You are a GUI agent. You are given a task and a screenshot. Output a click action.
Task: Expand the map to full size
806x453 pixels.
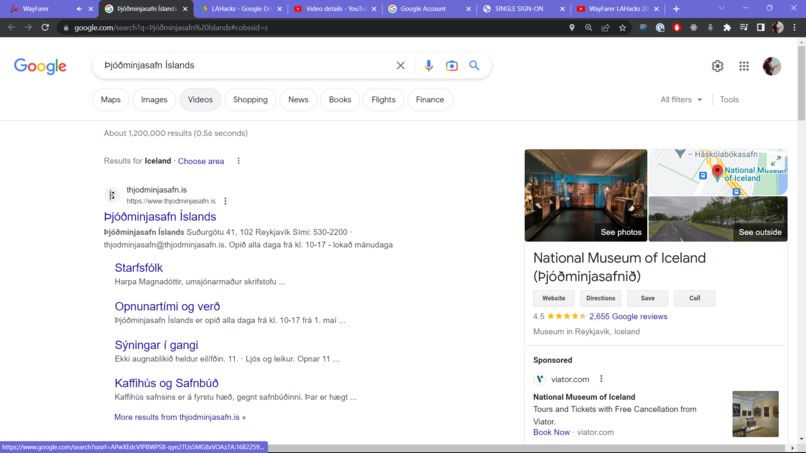pyautogui.click(x=776, y=161)
